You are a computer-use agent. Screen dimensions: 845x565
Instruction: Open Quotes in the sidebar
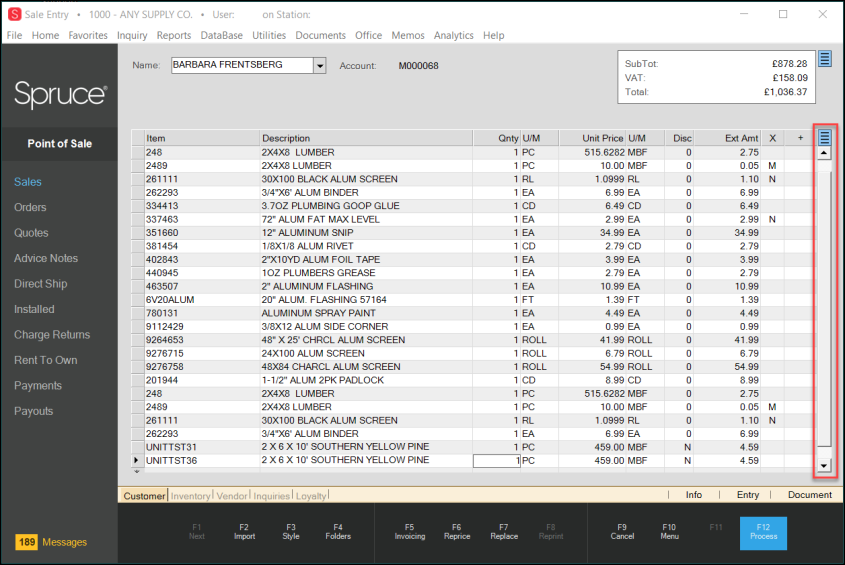(31, 233)
